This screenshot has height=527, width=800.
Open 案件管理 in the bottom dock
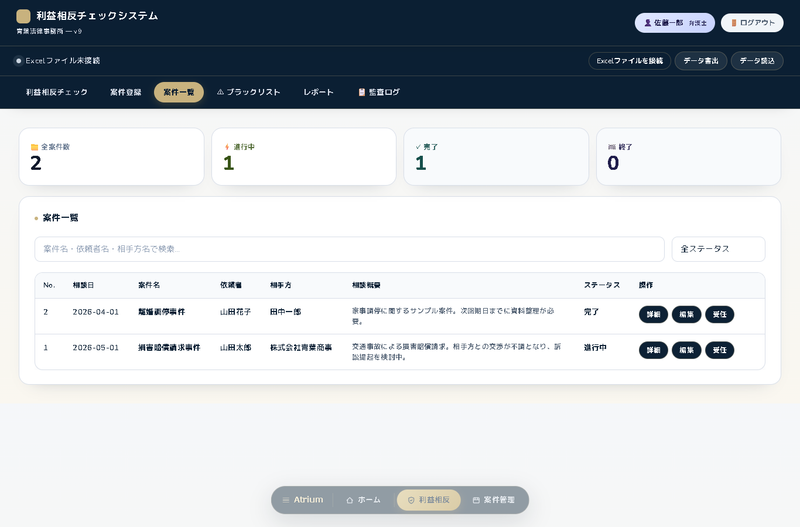pyautogui.click(x=494, y=500)
